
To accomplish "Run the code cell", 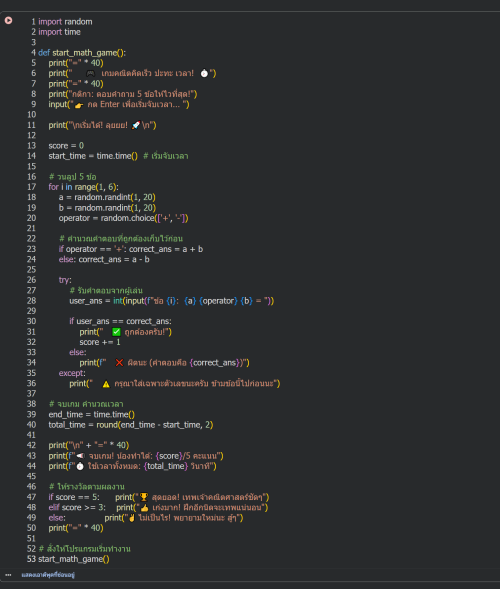I will pyautogui.click(x=8, y=20).
